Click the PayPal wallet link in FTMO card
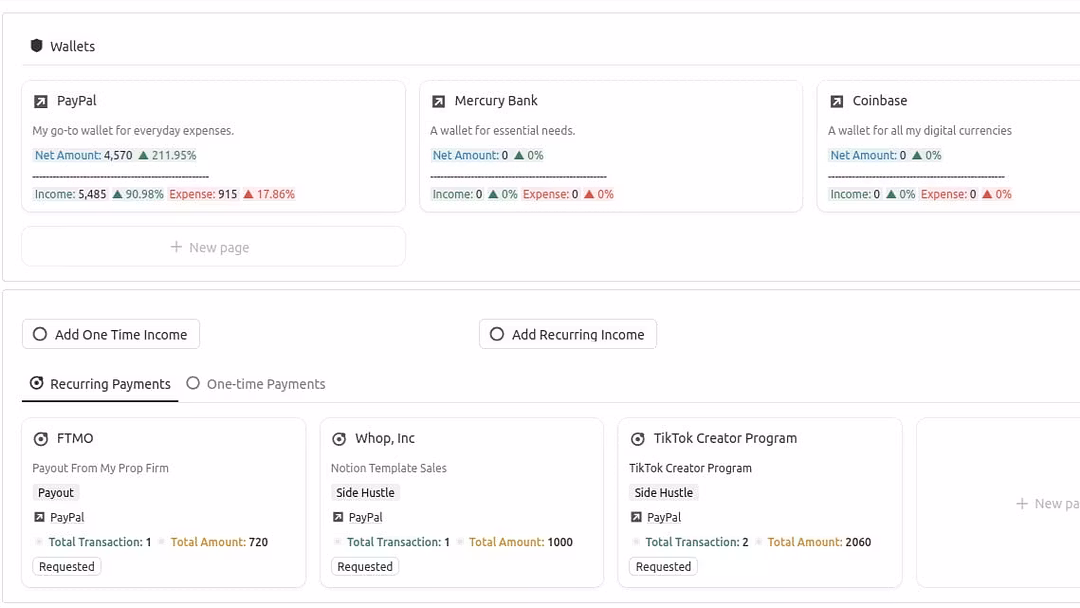Image resolution: width=1080 pixels, height=608 pixels. click(x=67, y=517)
